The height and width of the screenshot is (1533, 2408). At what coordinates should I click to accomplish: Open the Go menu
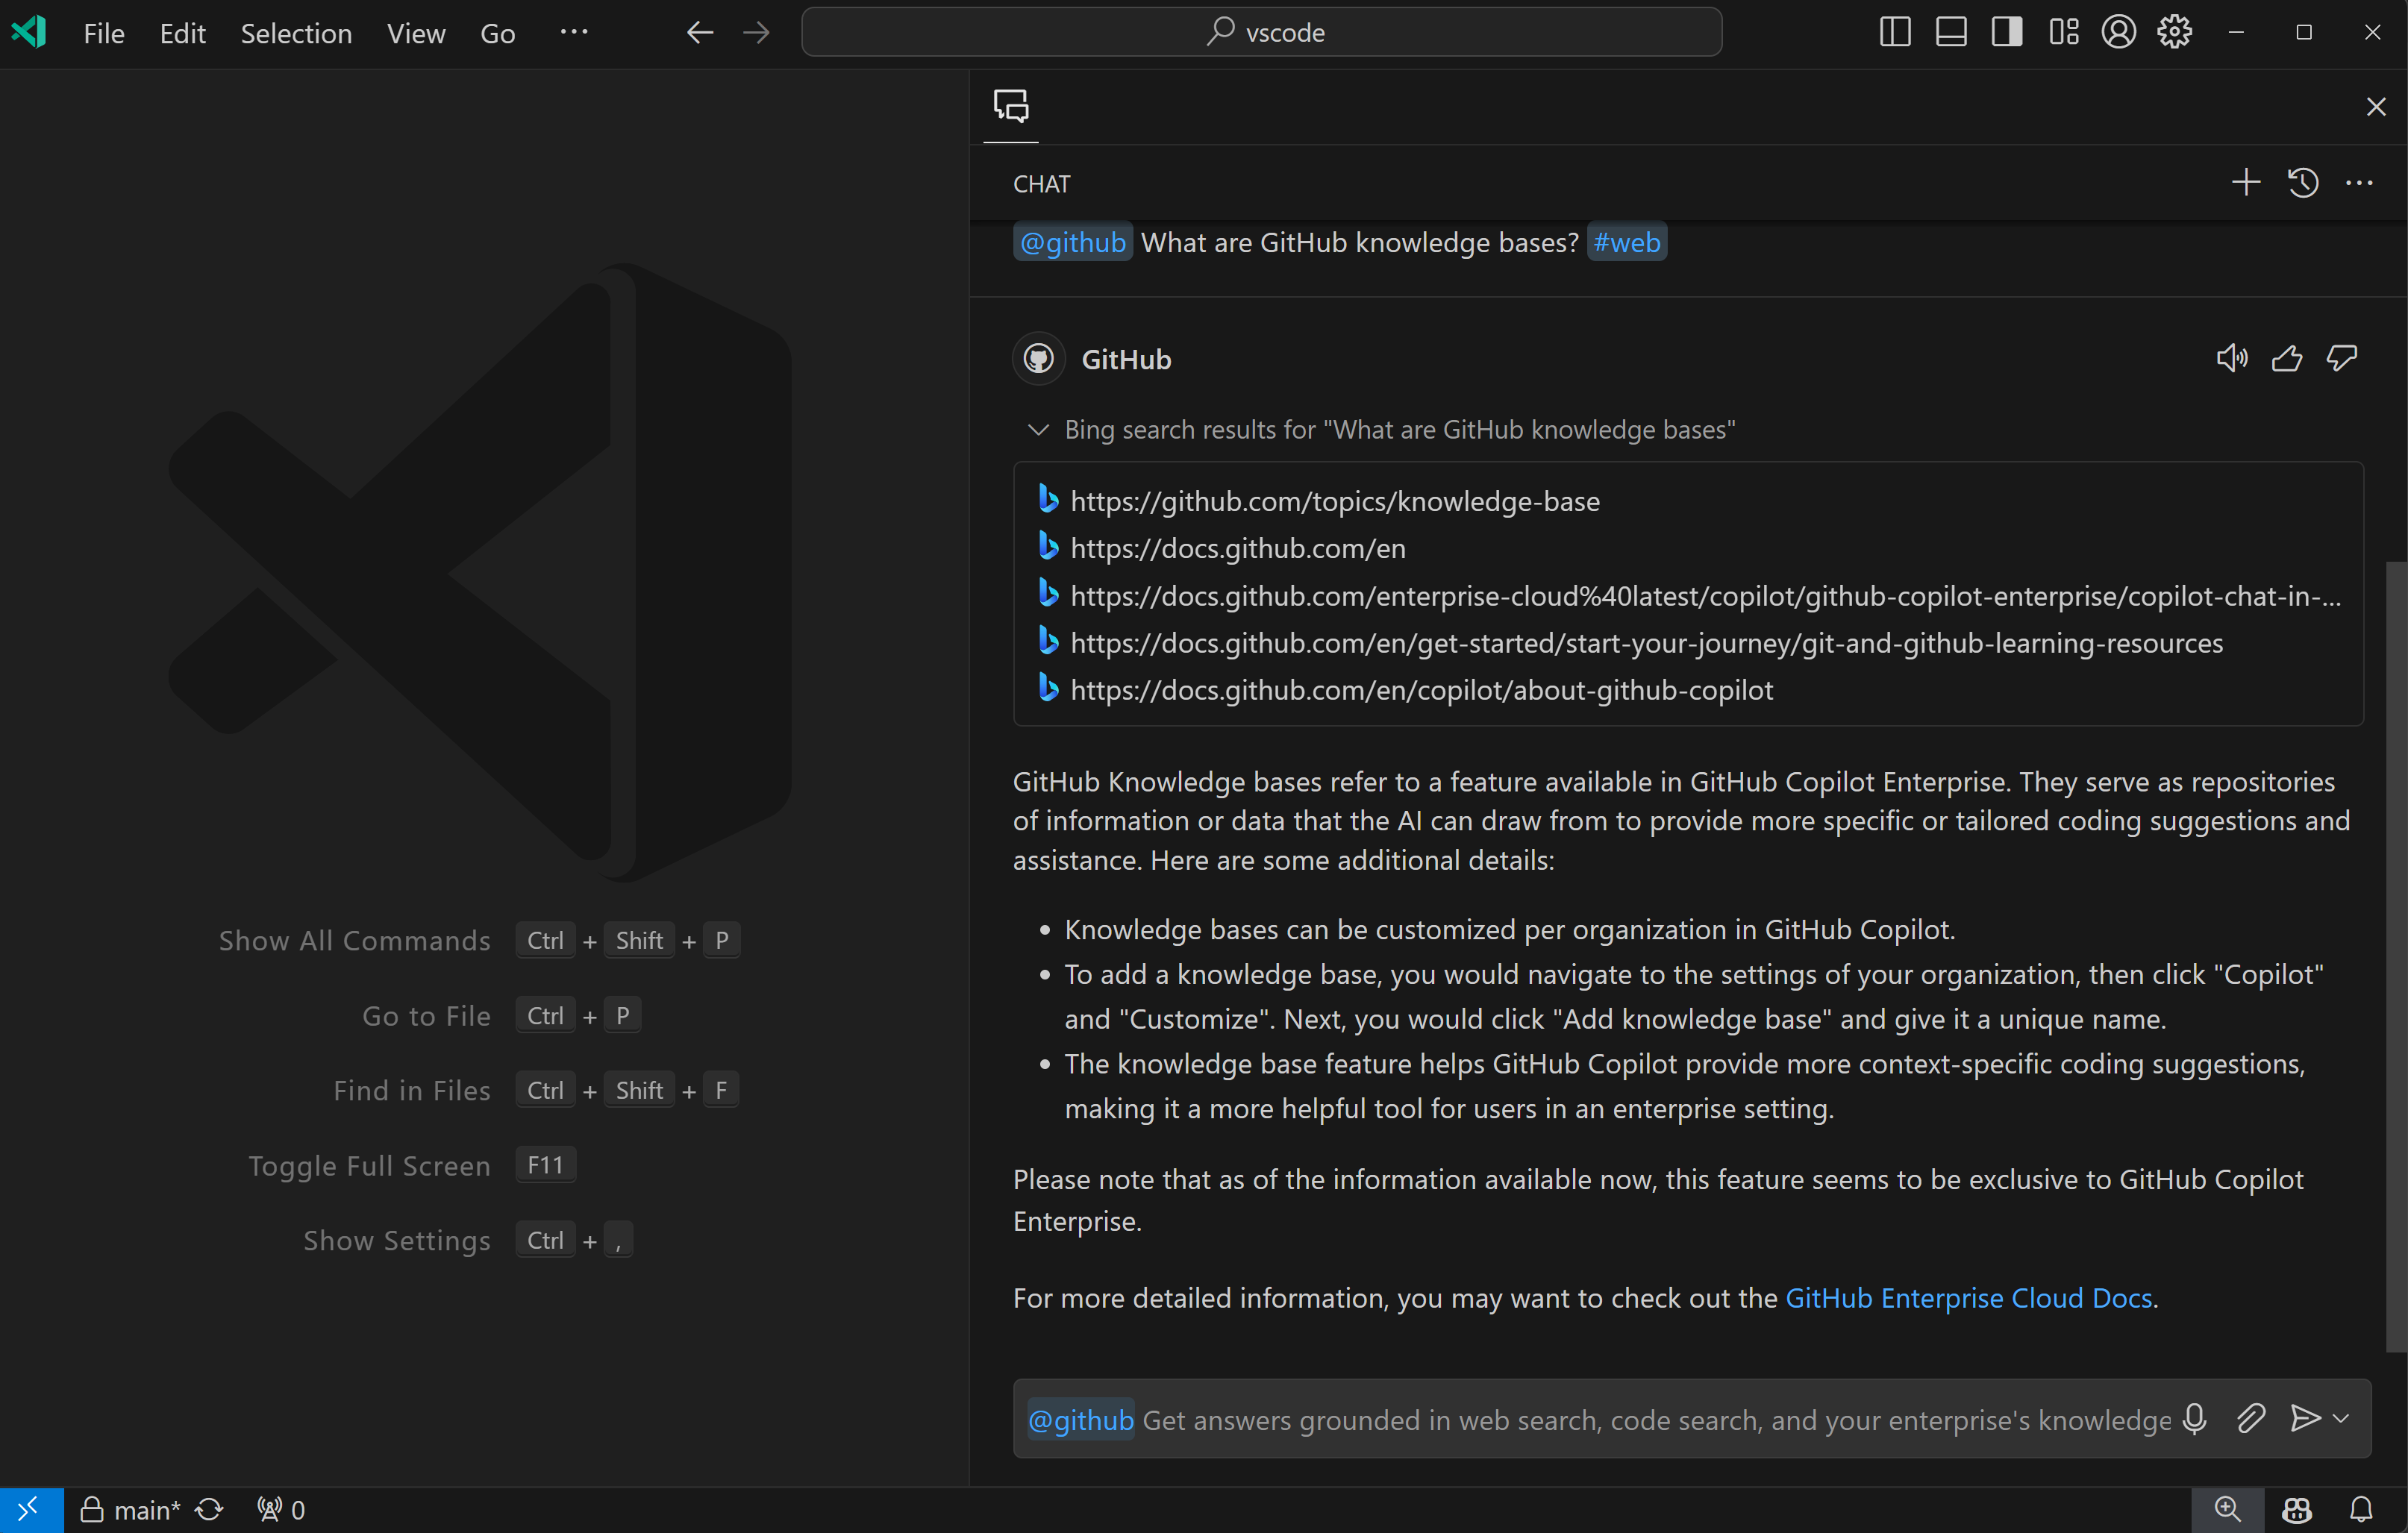pos(497,32)
